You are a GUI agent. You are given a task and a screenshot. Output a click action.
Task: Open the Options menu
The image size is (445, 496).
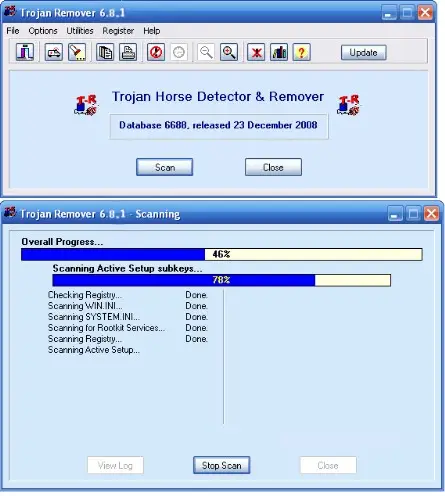point(43,31)
